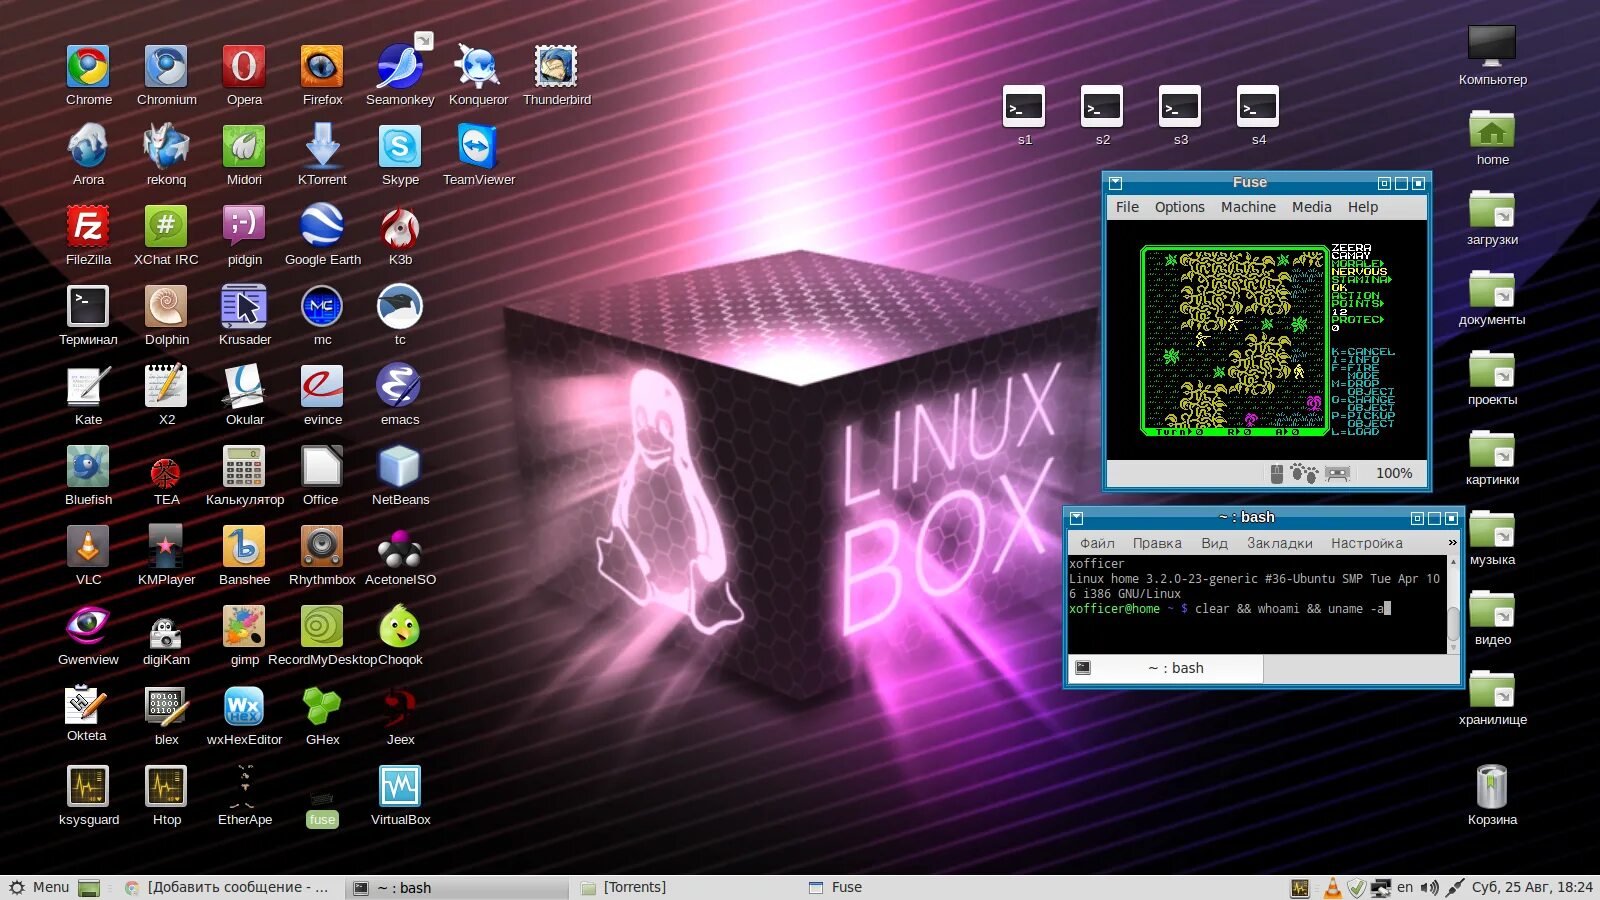Open the Options menu in Fuse
The image size is (1600, 900).
[x=1180, y=207]
